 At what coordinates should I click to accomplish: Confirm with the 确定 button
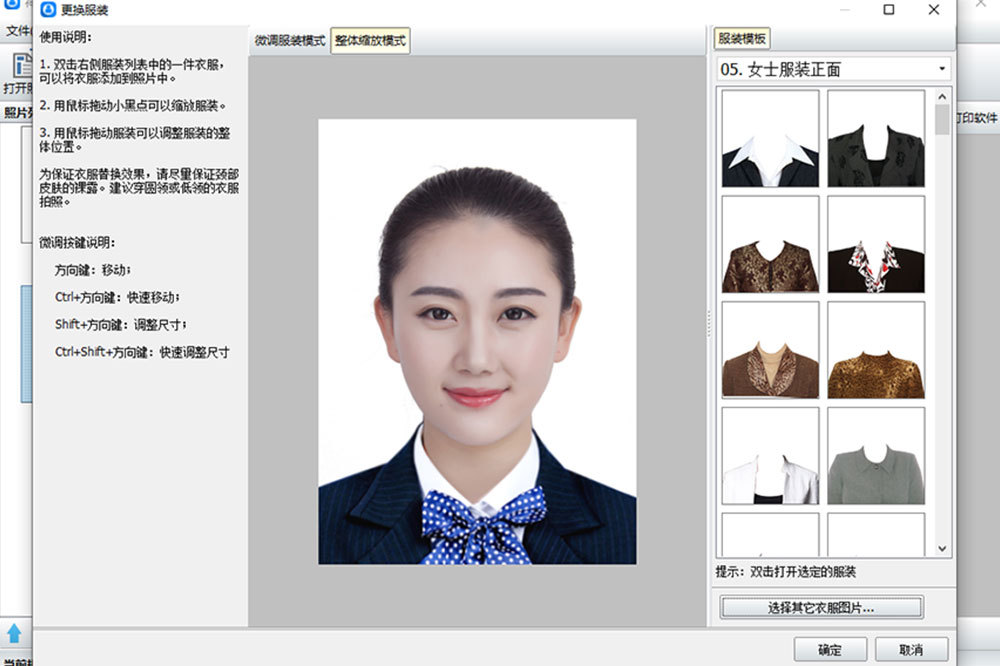point(829,649)
